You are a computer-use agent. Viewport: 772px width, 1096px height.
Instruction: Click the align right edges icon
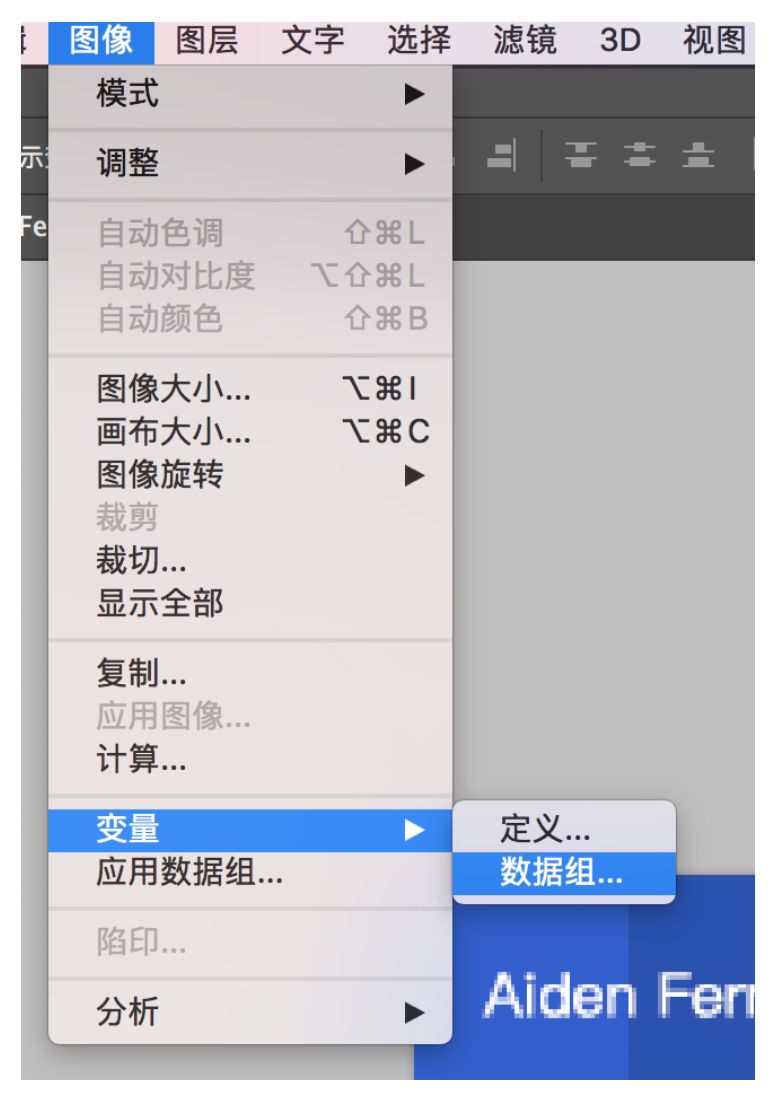501,154
